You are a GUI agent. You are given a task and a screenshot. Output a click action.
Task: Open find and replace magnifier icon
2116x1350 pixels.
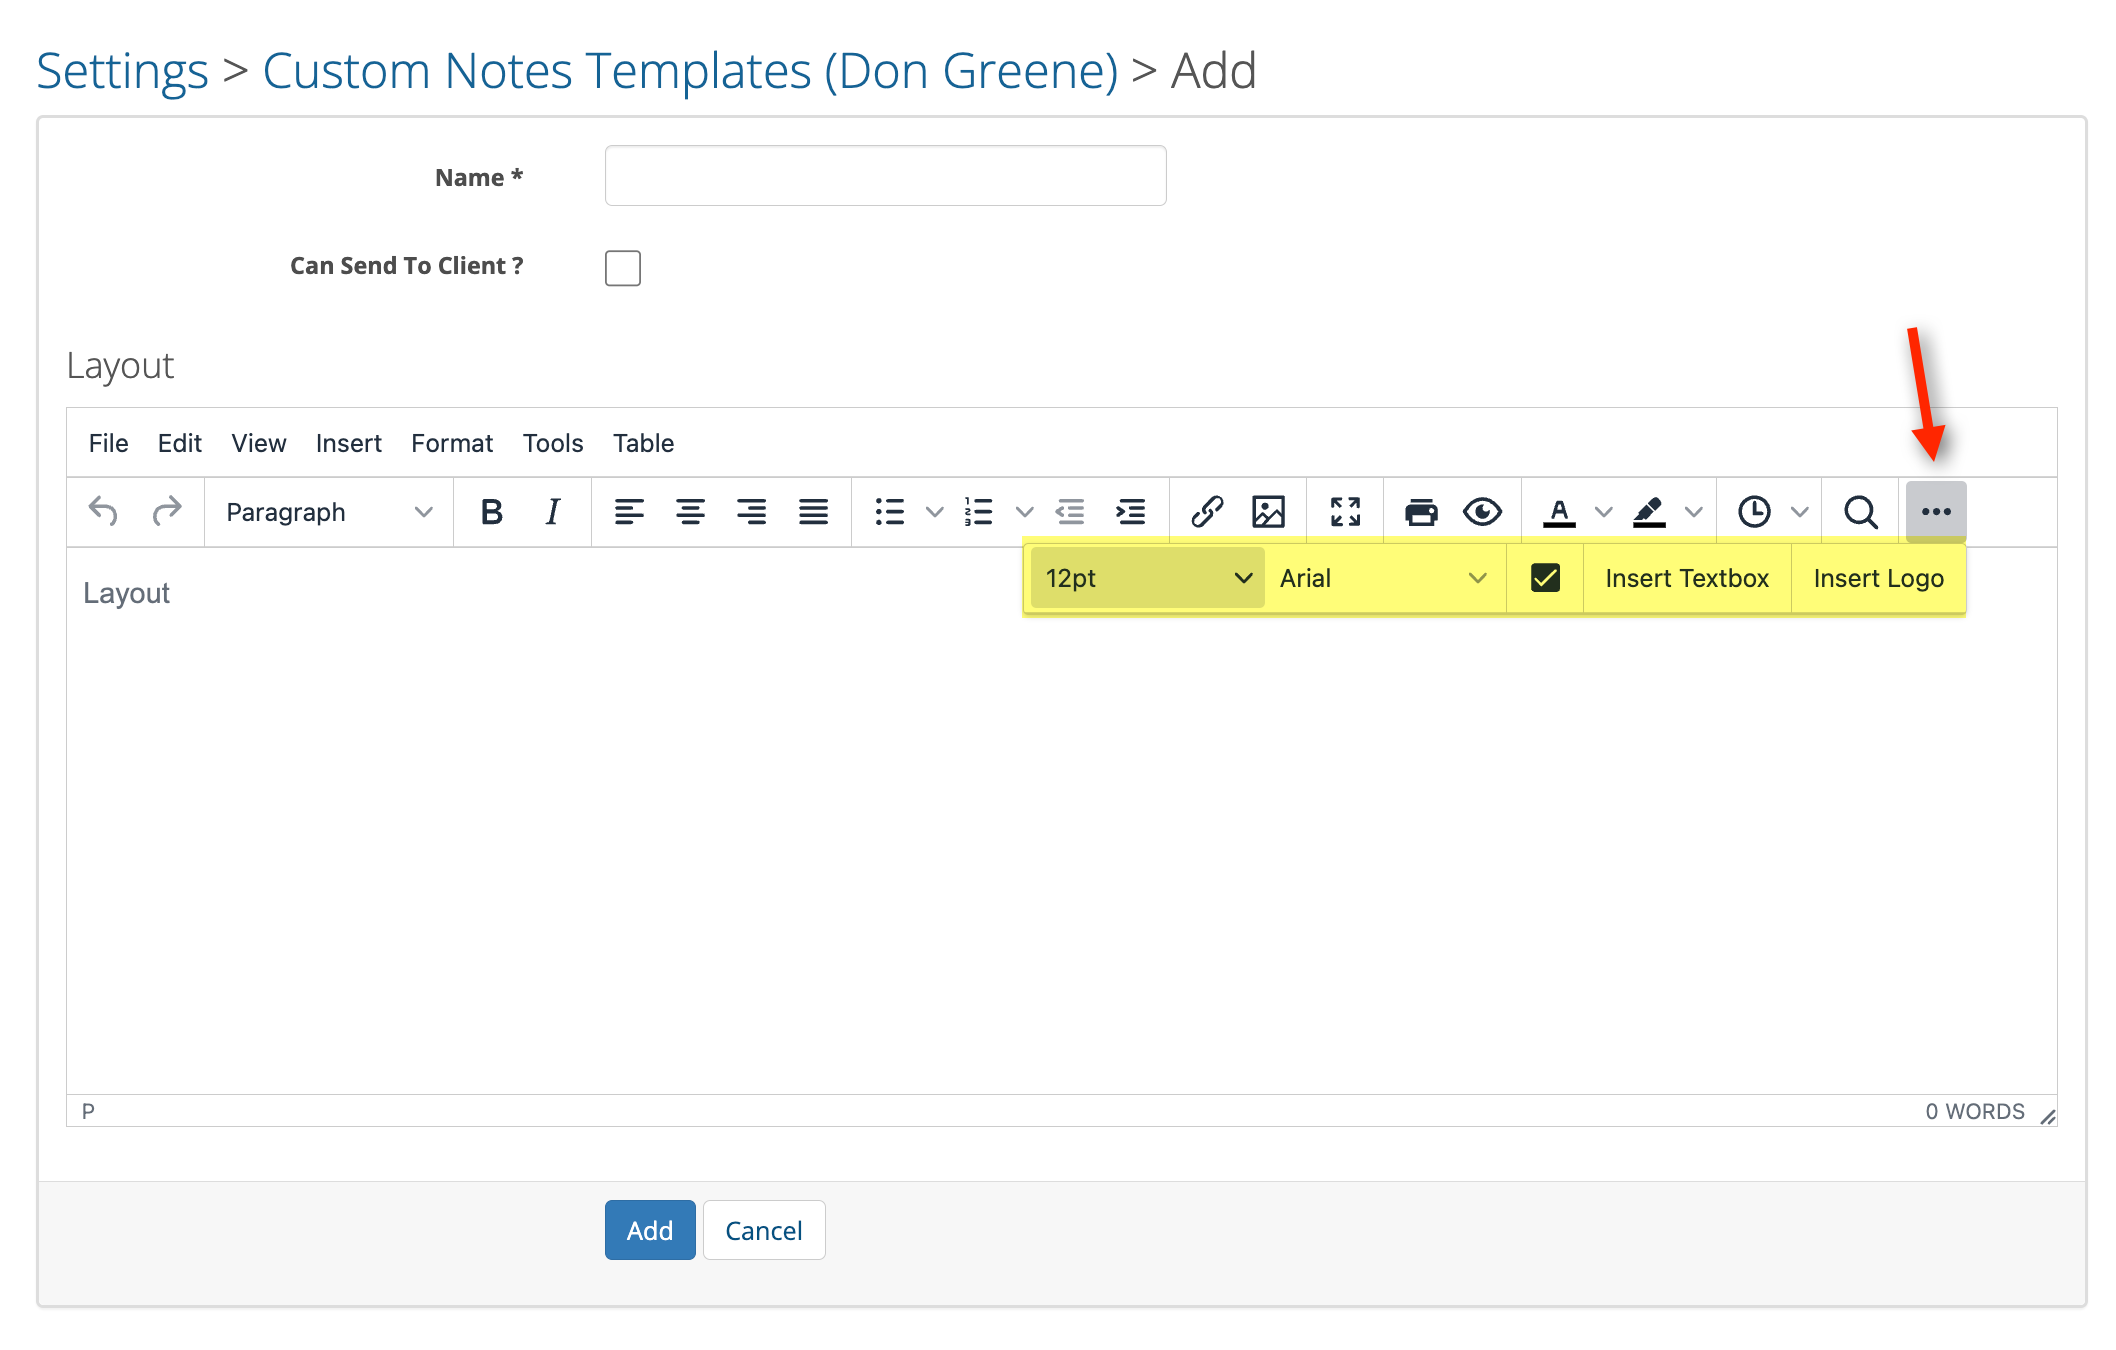click(1860, 512)
